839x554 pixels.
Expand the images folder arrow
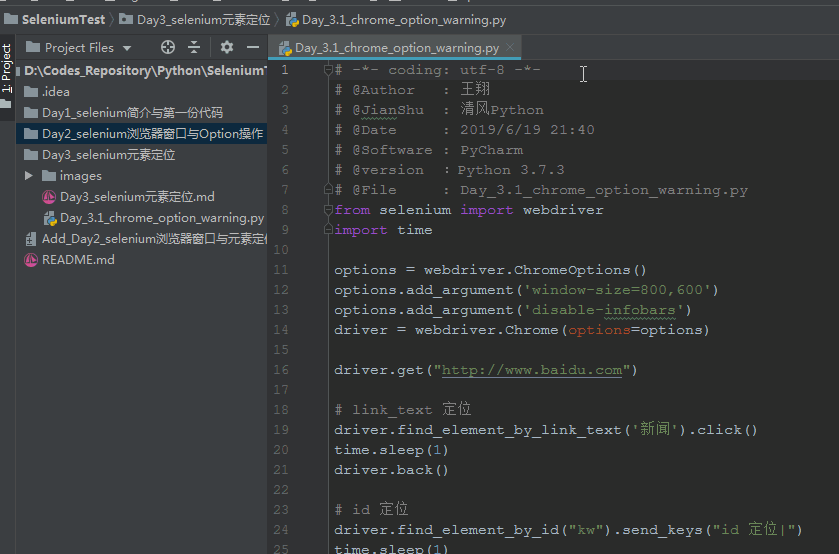(x=29, y=176)
